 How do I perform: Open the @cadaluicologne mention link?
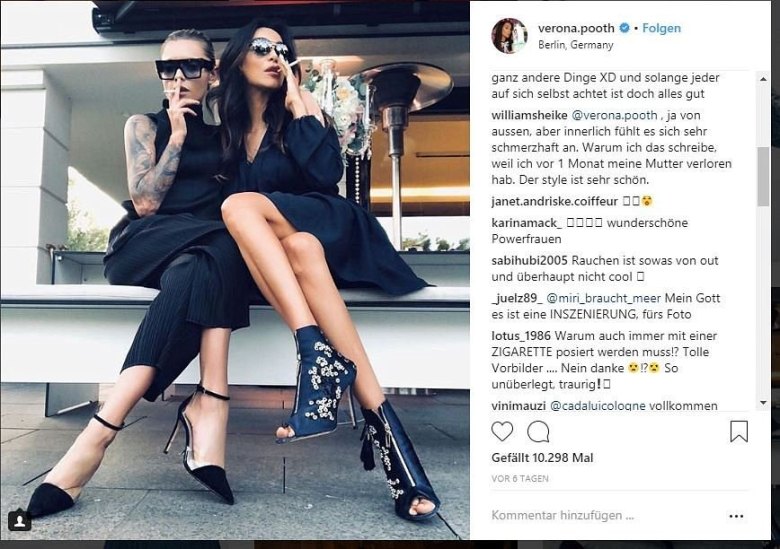(597, 406)
